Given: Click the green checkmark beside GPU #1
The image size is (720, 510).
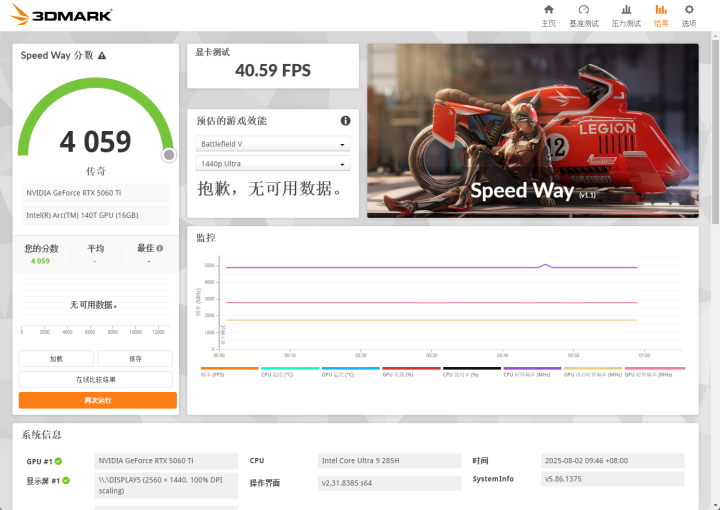Looking at the screenshot, I should pos(58,461).
